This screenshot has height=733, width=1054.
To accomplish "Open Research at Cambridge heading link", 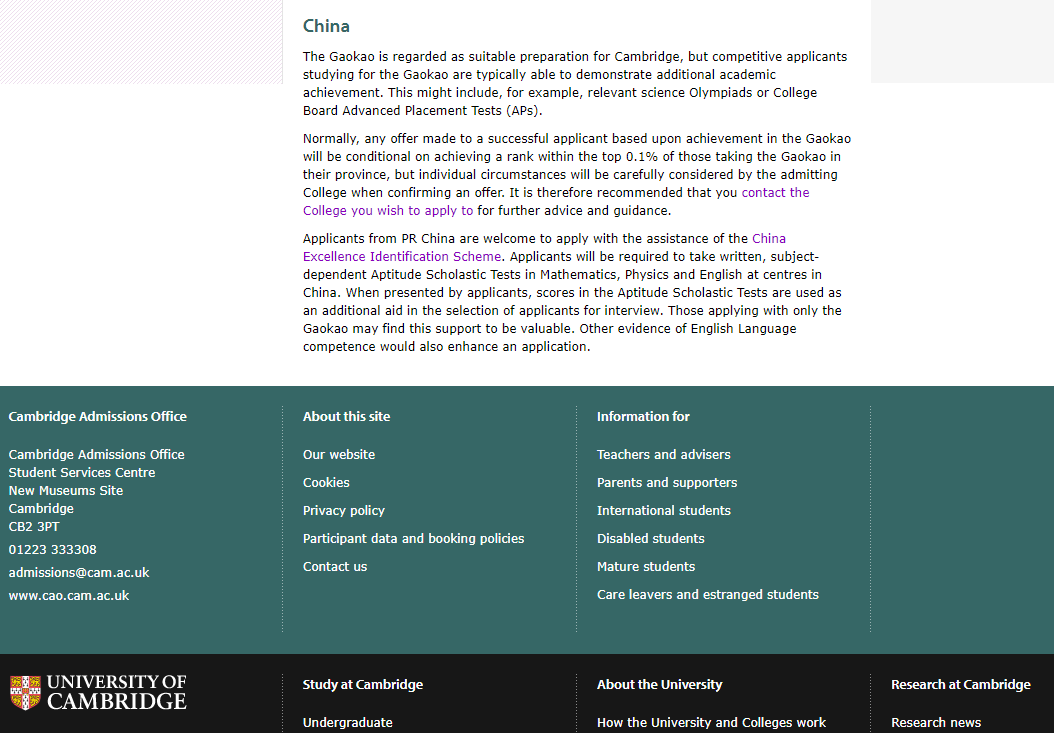I will (961, 685).
